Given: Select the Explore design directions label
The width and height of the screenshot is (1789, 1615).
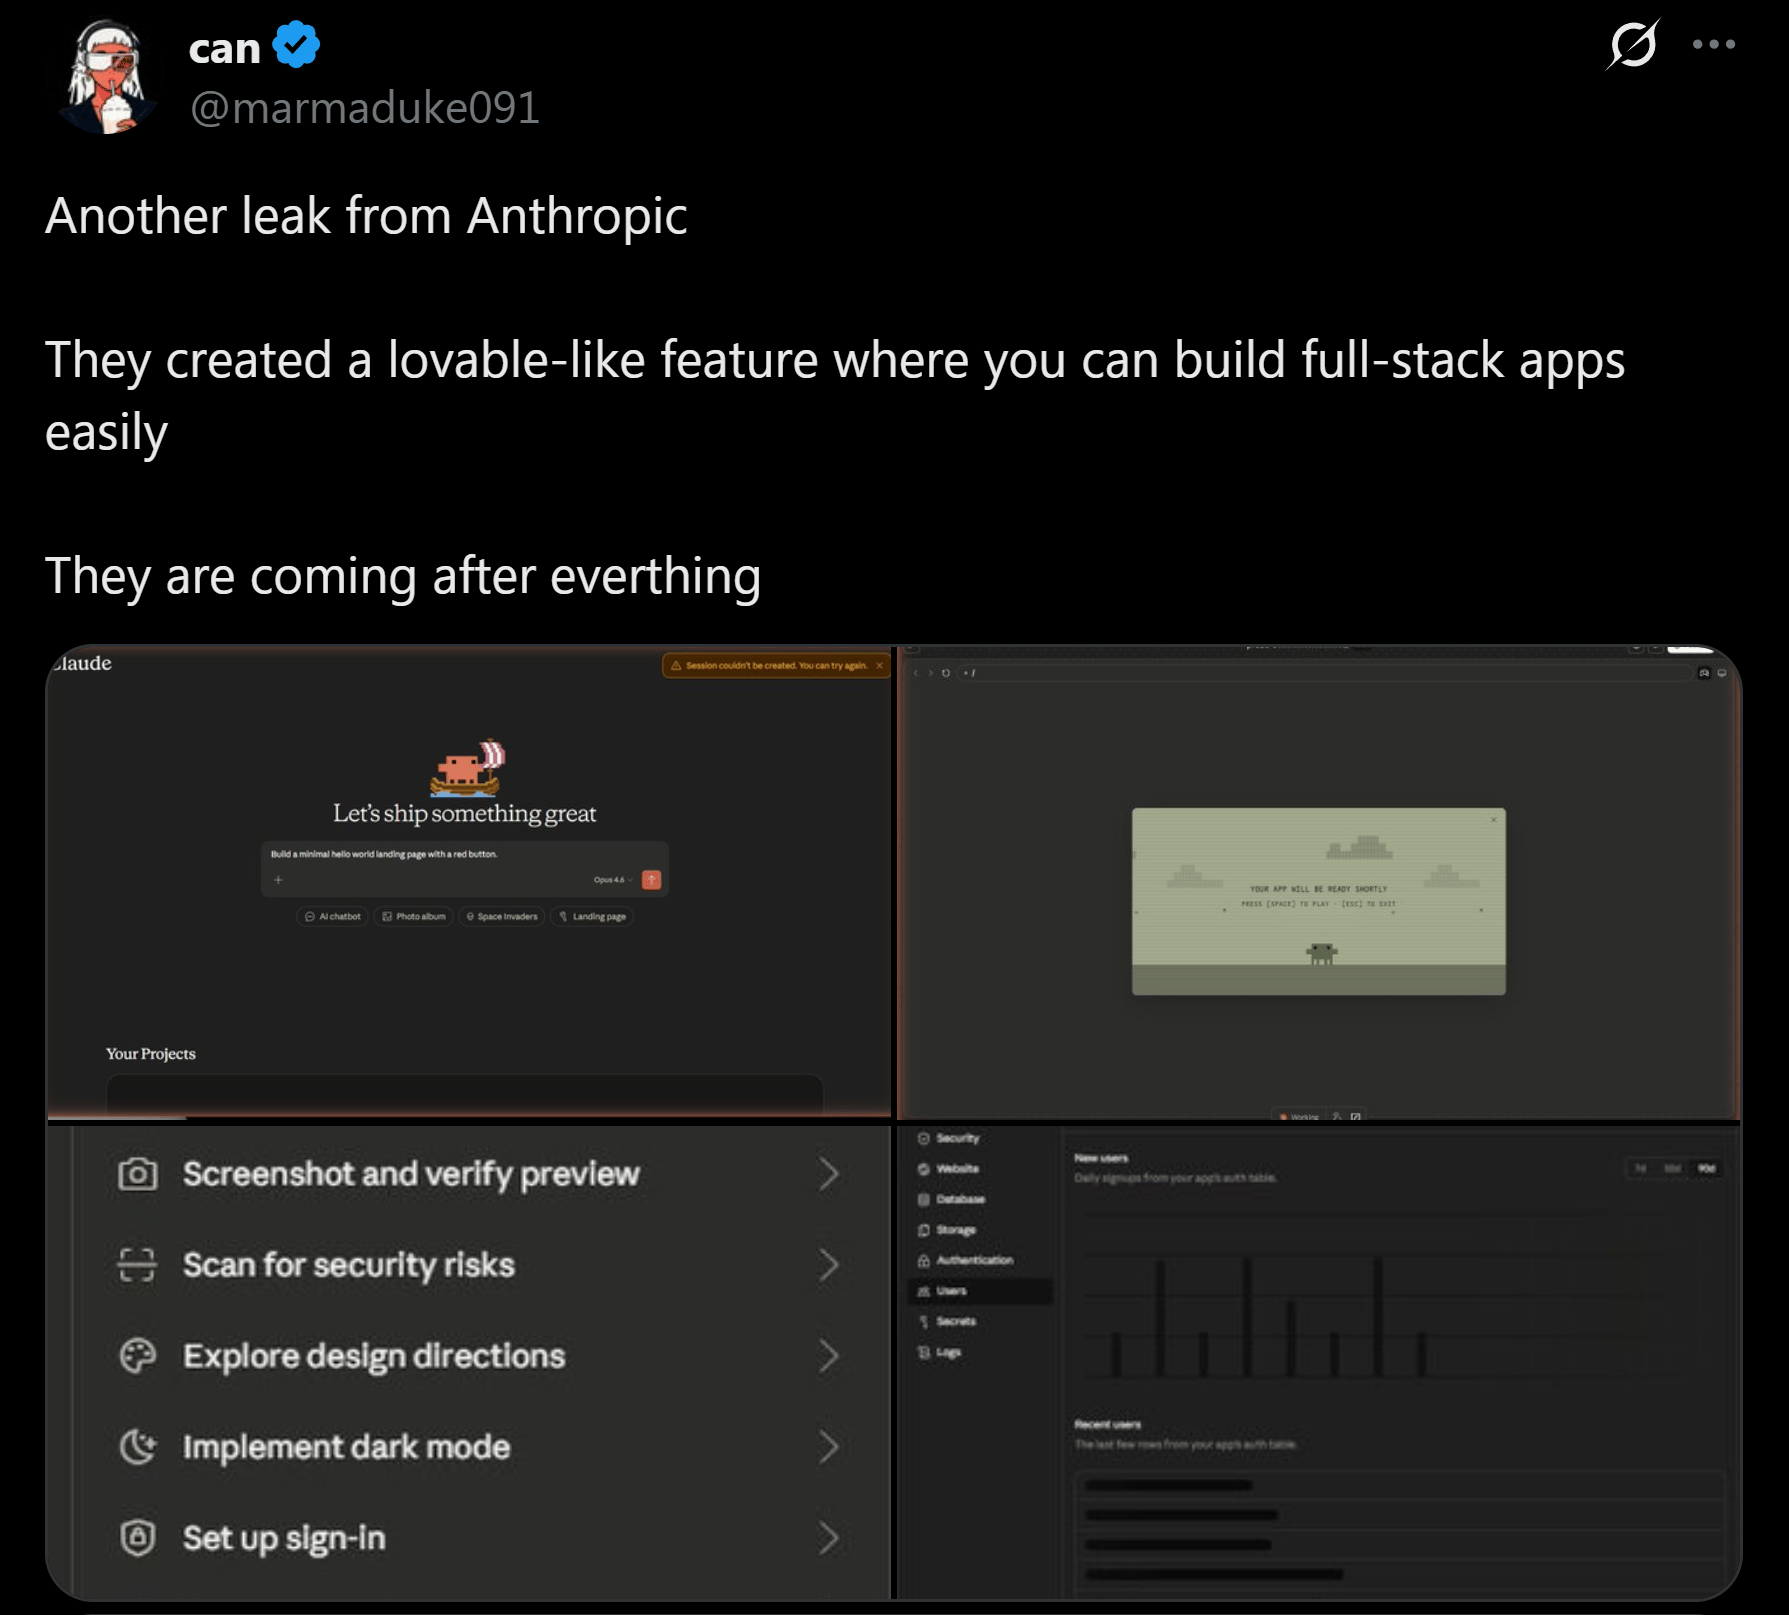Looking at the screenshot, I should pyautogui.click(x=374, y=1356).
